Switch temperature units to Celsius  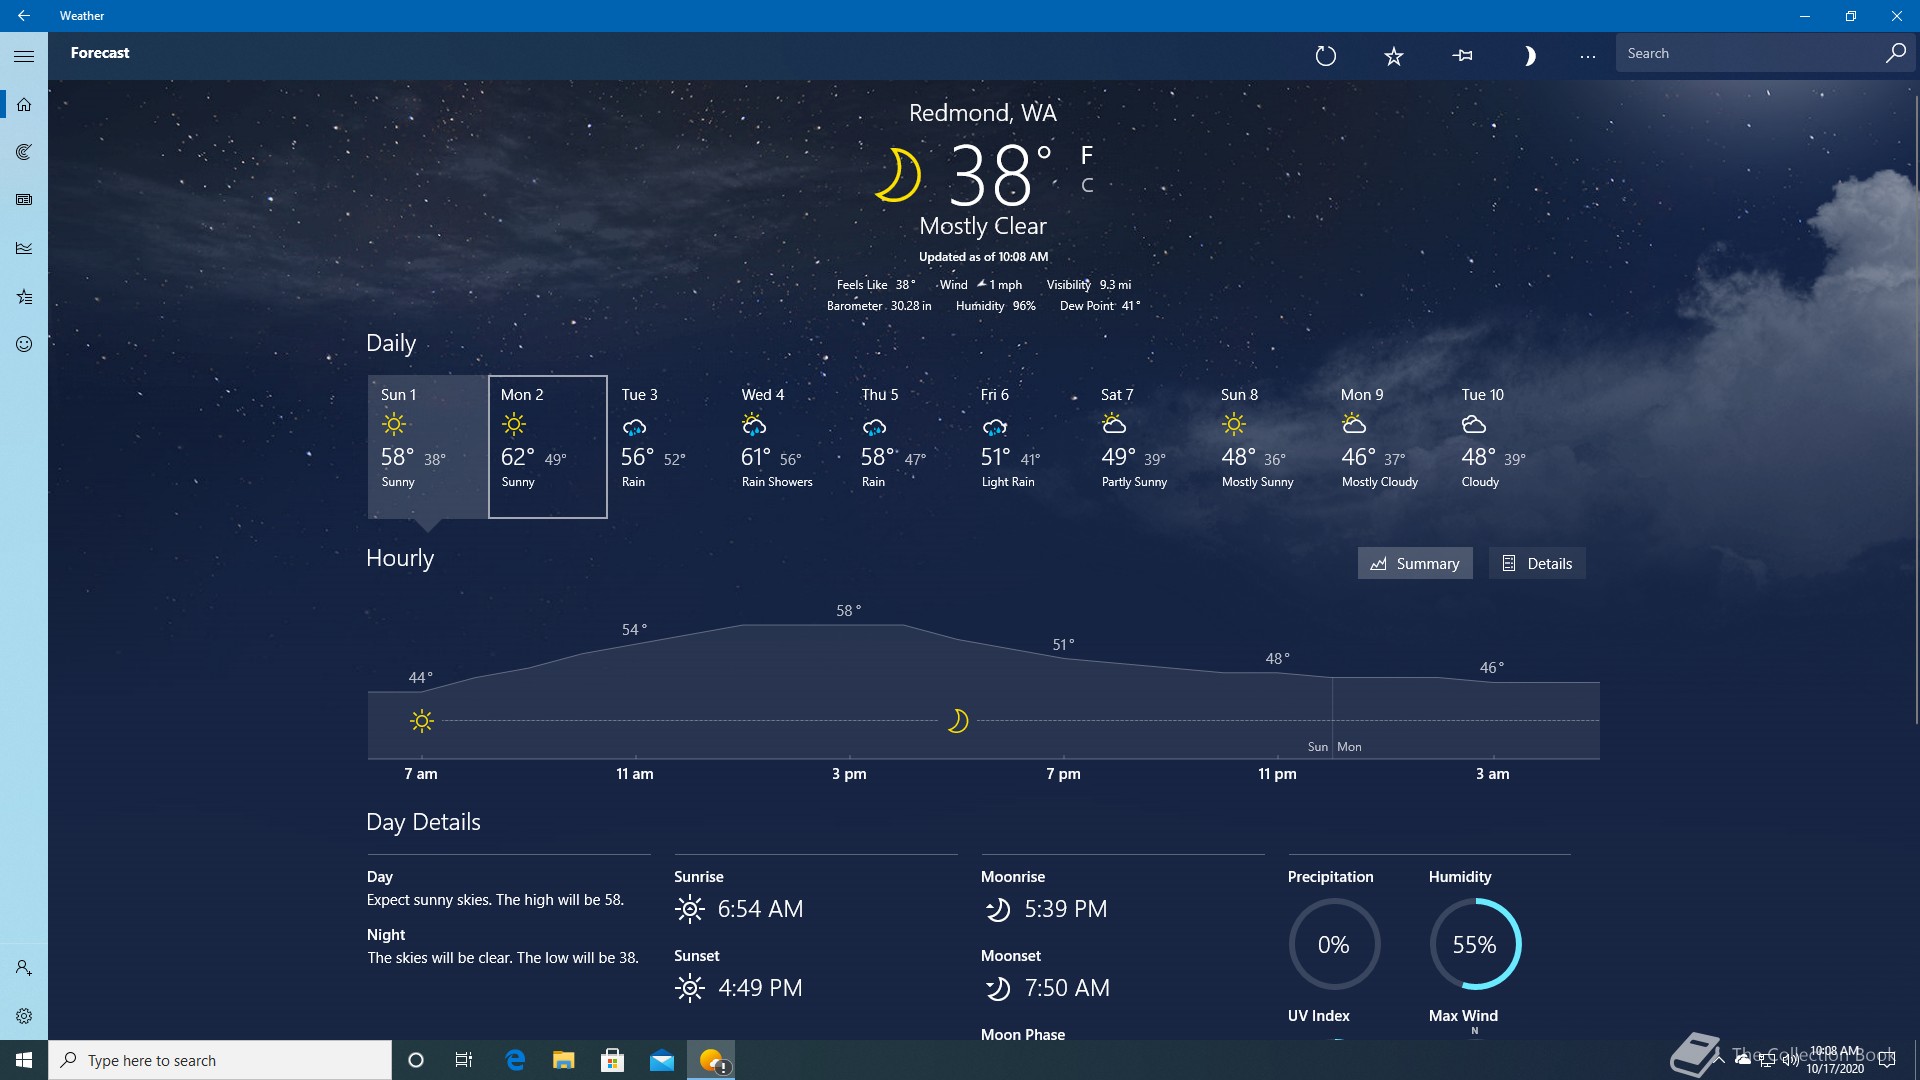pos(1087,186)
